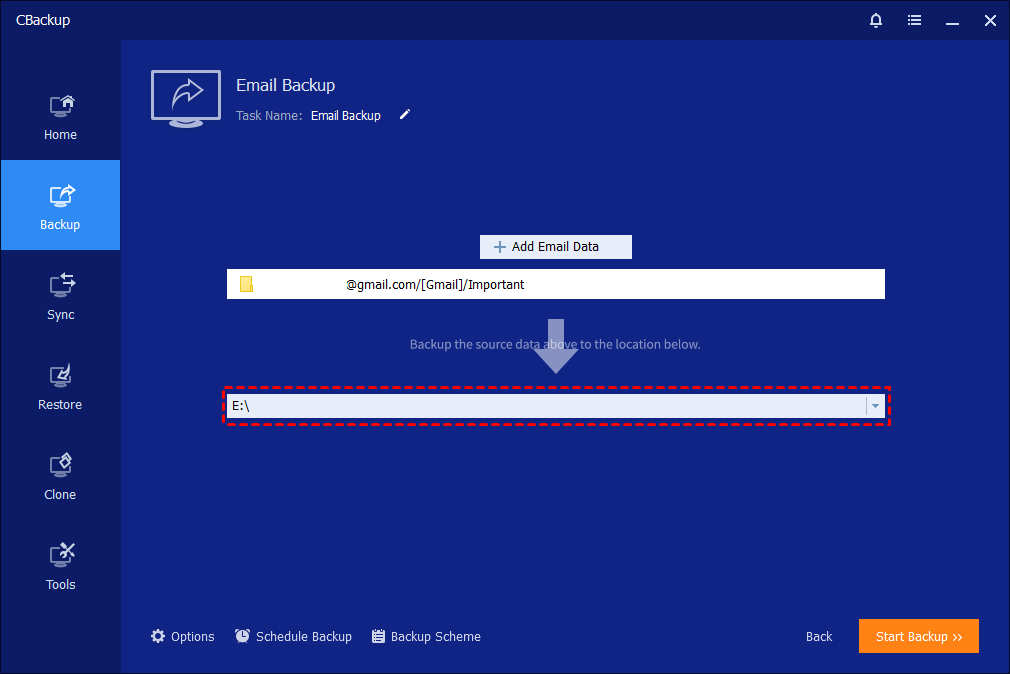Click the Schedule Backup clock icon

click(x=243, y=636)
